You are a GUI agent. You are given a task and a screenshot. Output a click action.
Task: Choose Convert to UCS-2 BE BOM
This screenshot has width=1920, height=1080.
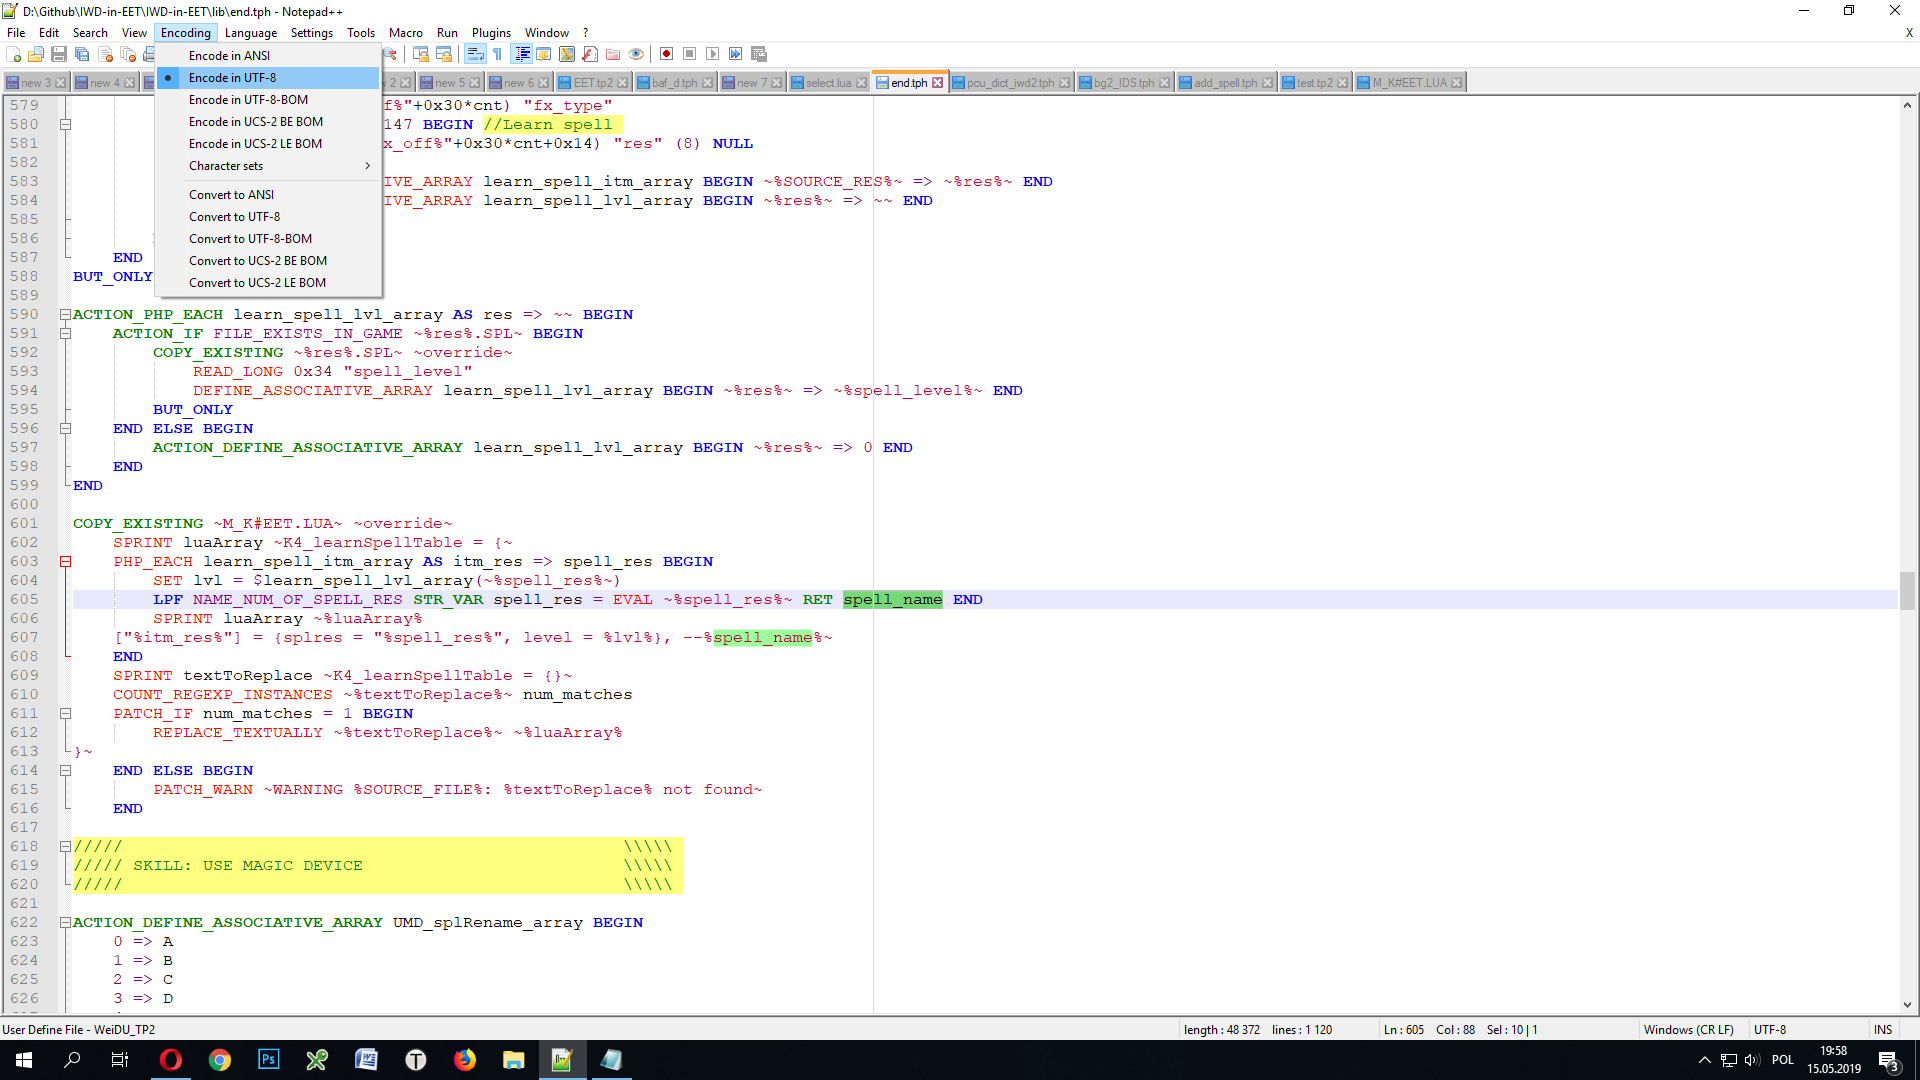pos(268,261)
